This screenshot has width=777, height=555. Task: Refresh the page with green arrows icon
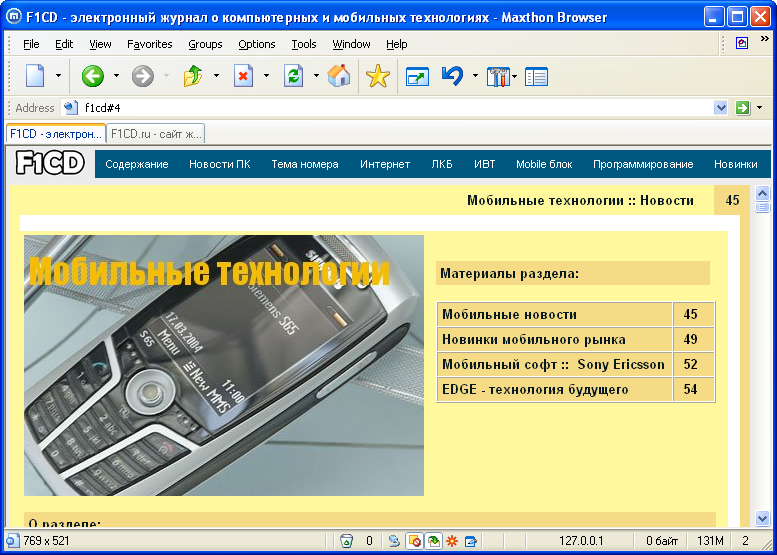click(293, 76)
